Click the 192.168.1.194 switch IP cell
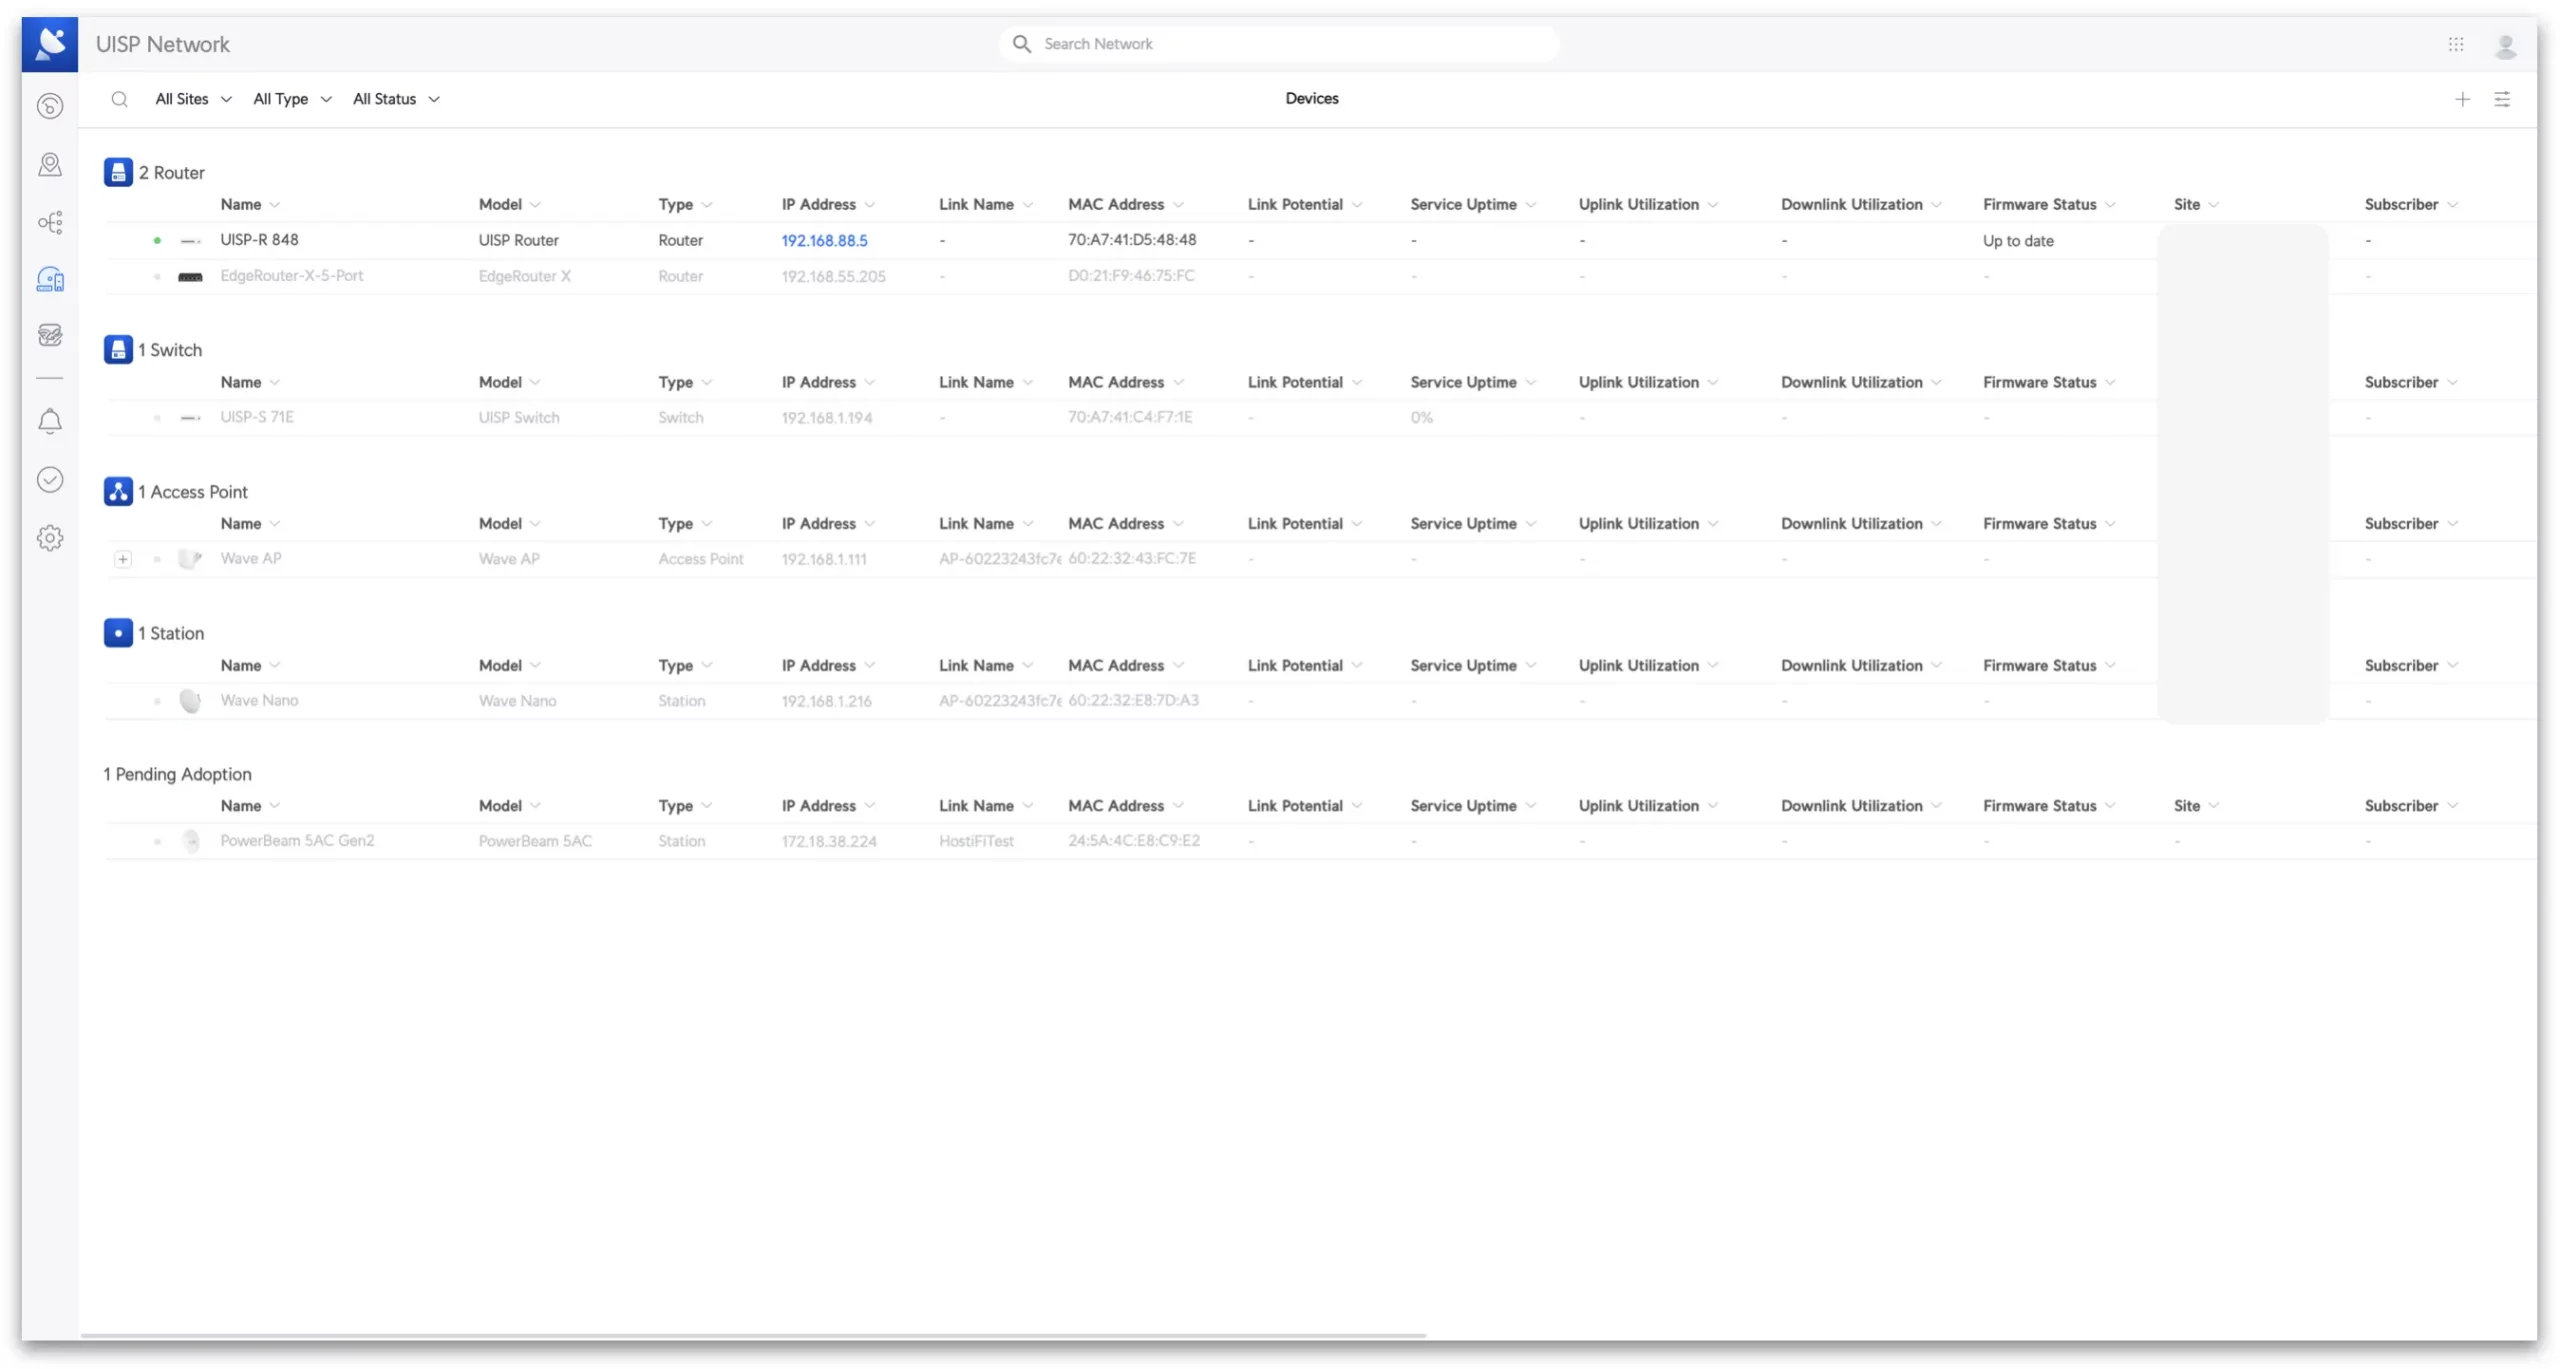 (x=827, y=418)
